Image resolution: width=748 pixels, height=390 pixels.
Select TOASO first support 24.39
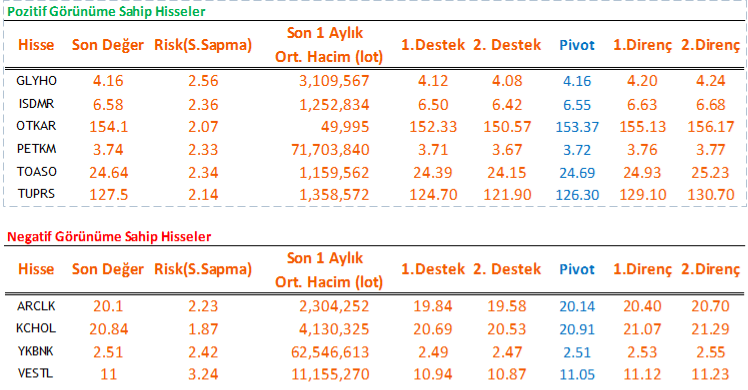[433, 173]
